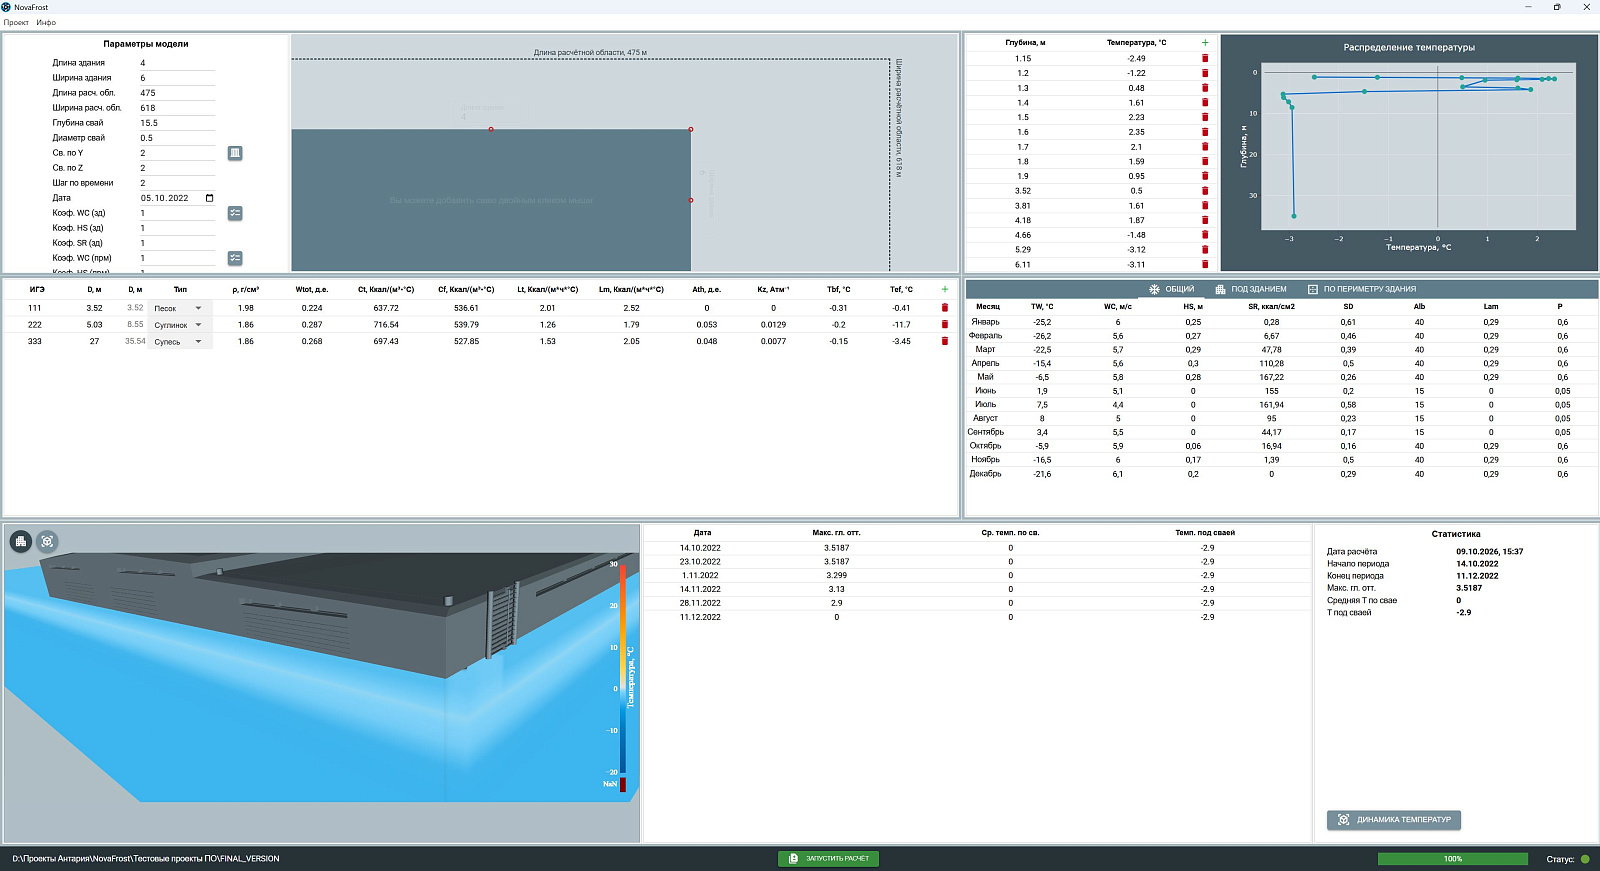Viewport: 1600px width, 871px height.
Task: Open the Проект menu
Action: [x=16, y=22]
